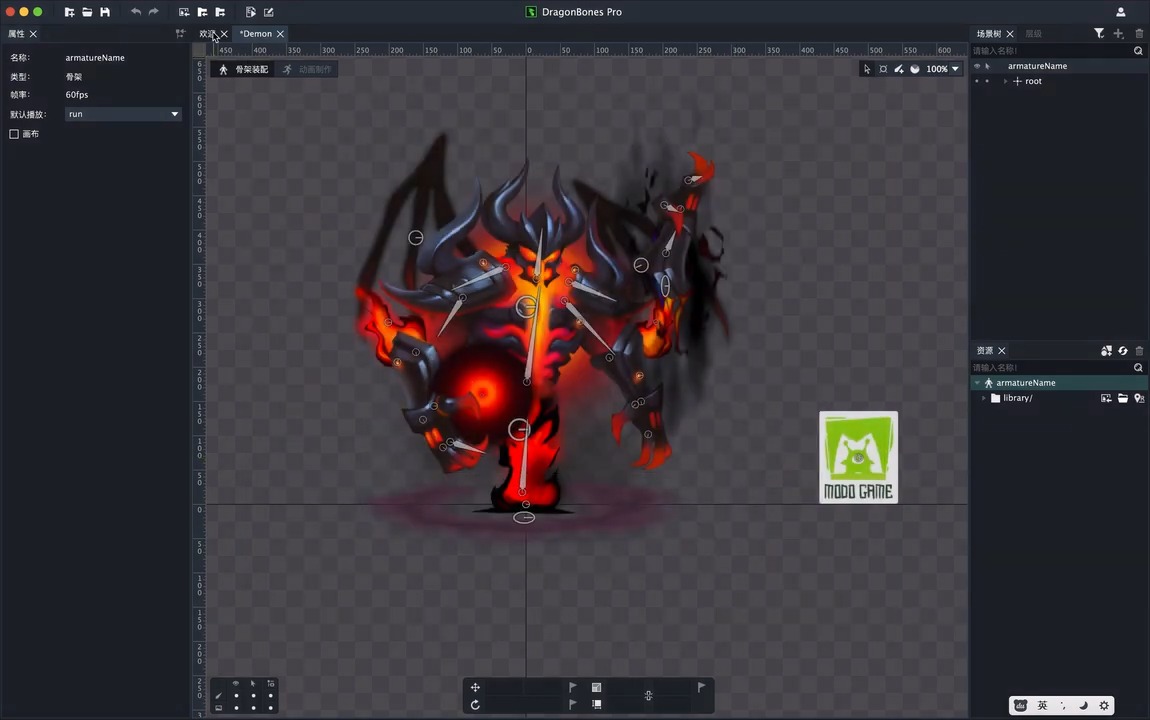
Task: Click the open folder icon on library row
Action: click(x=1123, y=398)
